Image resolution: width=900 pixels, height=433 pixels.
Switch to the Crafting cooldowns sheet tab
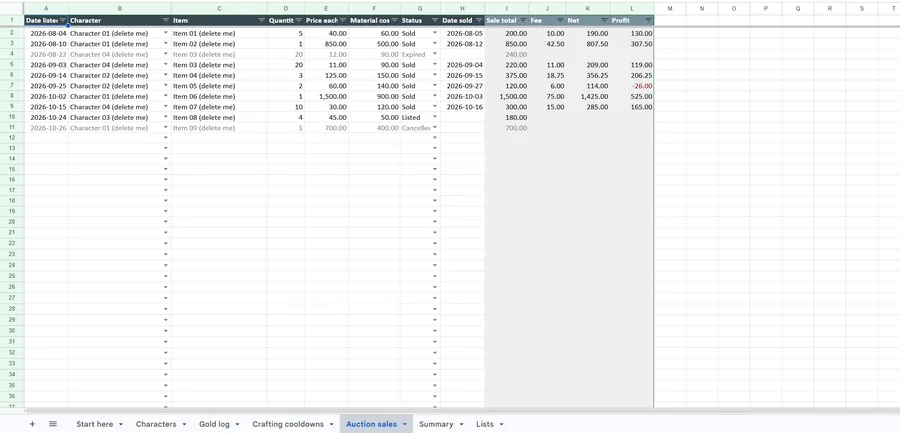(288, 424)
